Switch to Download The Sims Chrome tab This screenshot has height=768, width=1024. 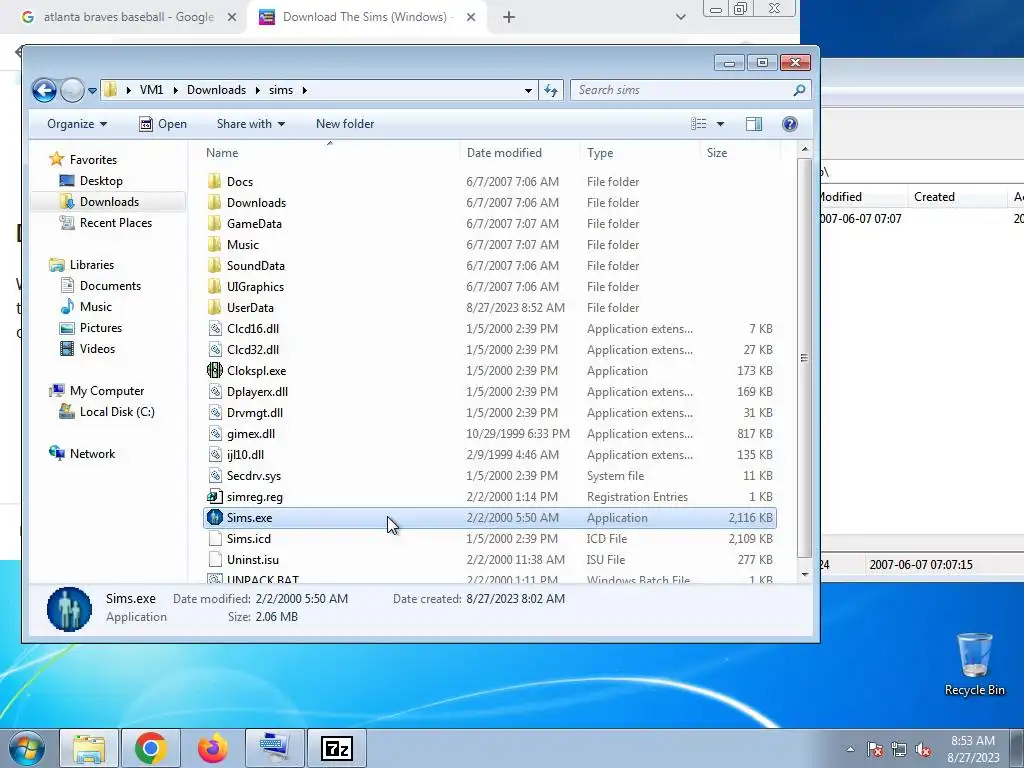tap(367, 17)
